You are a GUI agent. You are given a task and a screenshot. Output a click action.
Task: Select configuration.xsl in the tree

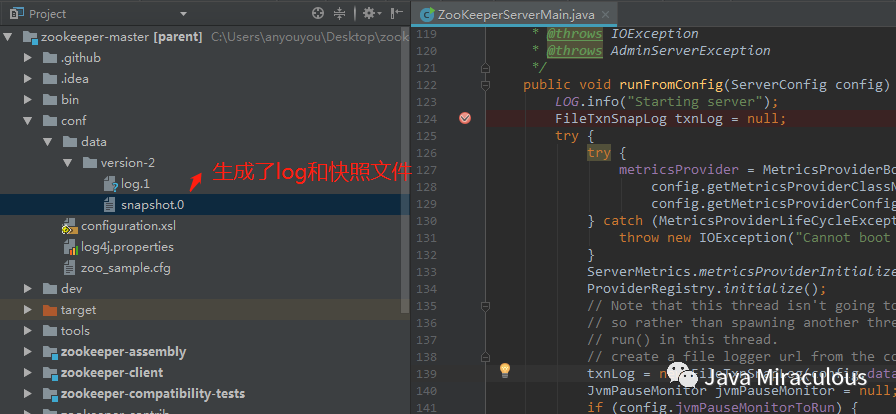point(129,226)
